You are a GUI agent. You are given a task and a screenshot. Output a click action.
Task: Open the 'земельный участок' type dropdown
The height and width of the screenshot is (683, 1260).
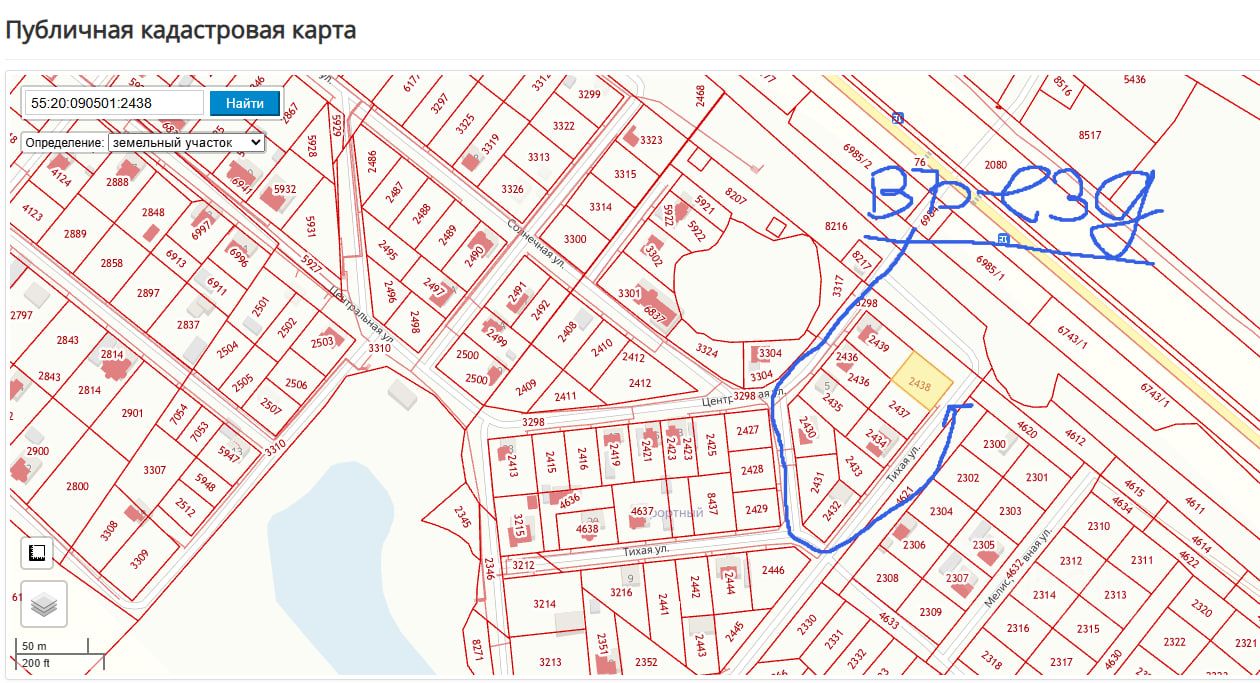click(x=186, y=142)
